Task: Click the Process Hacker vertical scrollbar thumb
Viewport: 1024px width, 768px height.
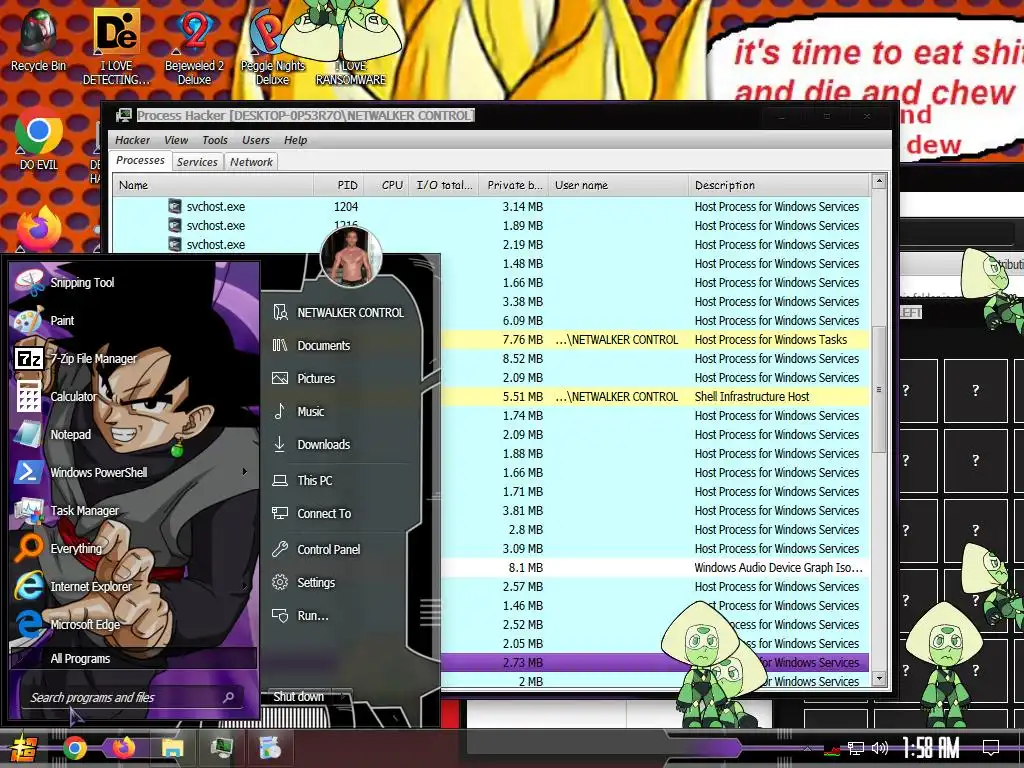Action: tap(879, 389)
